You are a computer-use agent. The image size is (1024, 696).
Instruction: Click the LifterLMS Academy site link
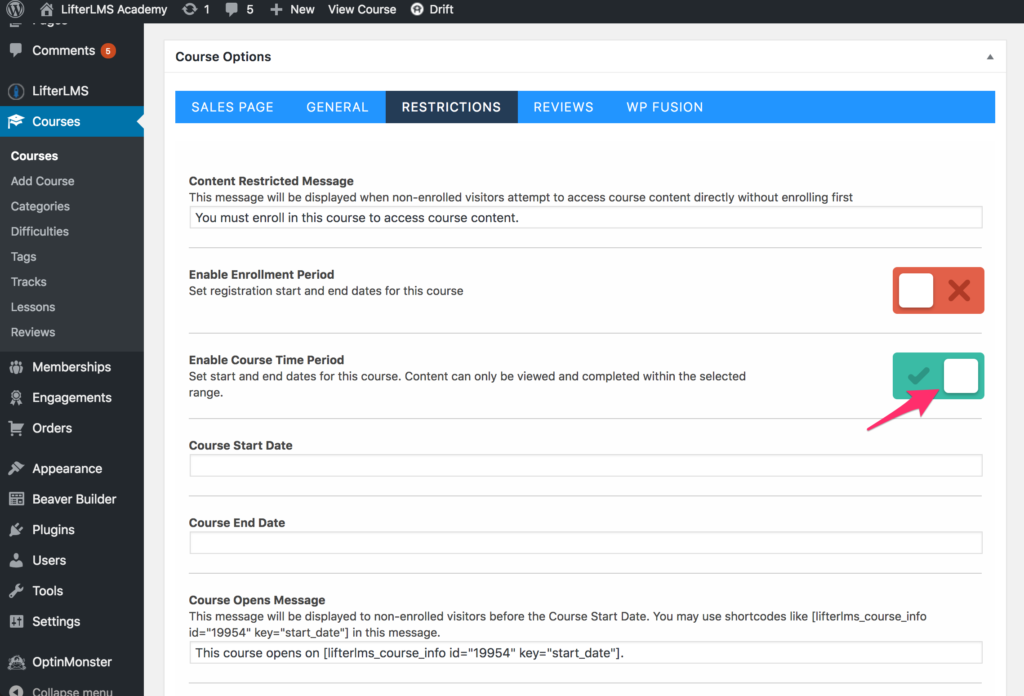click(x=114, y=9)
